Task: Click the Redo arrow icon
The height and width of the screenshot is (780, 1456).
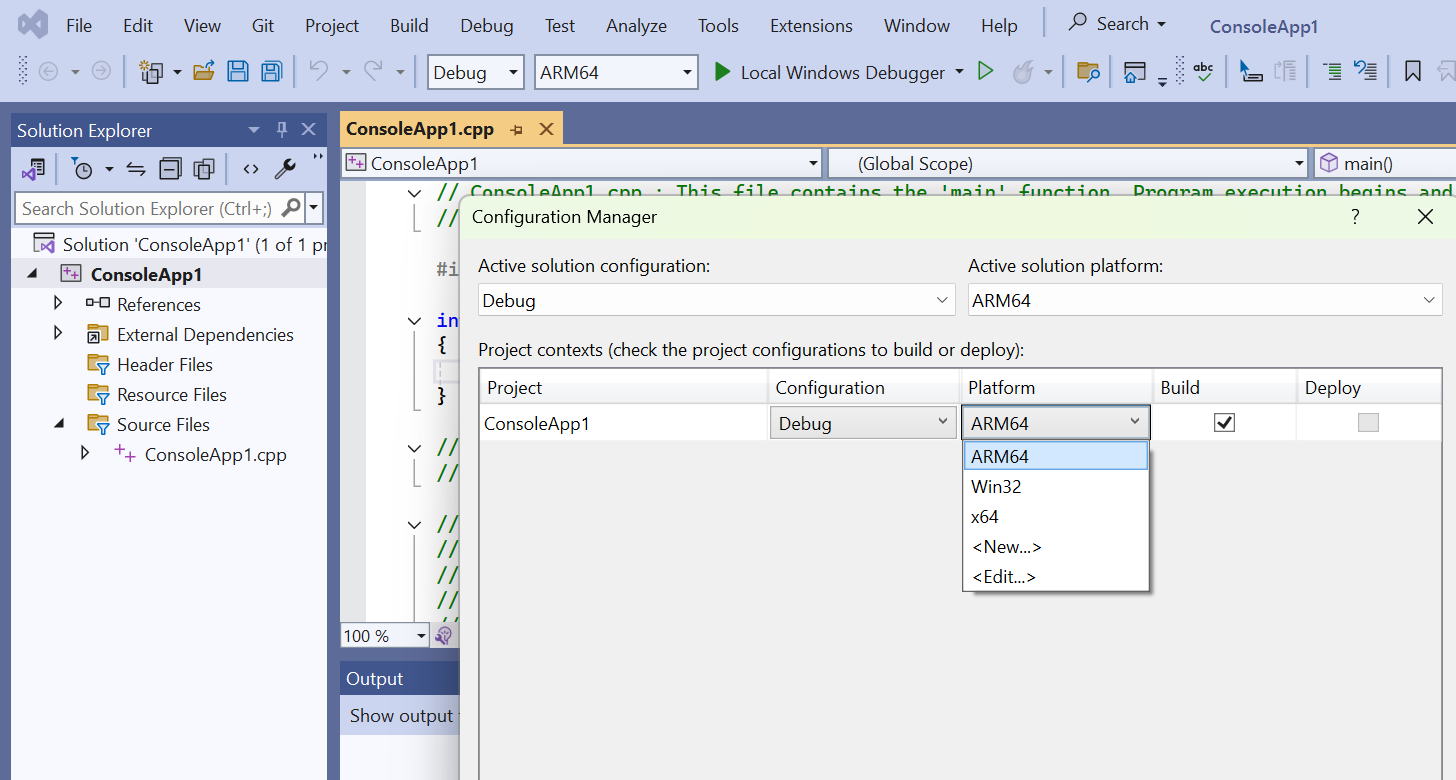Action: [x=373, y=71]
